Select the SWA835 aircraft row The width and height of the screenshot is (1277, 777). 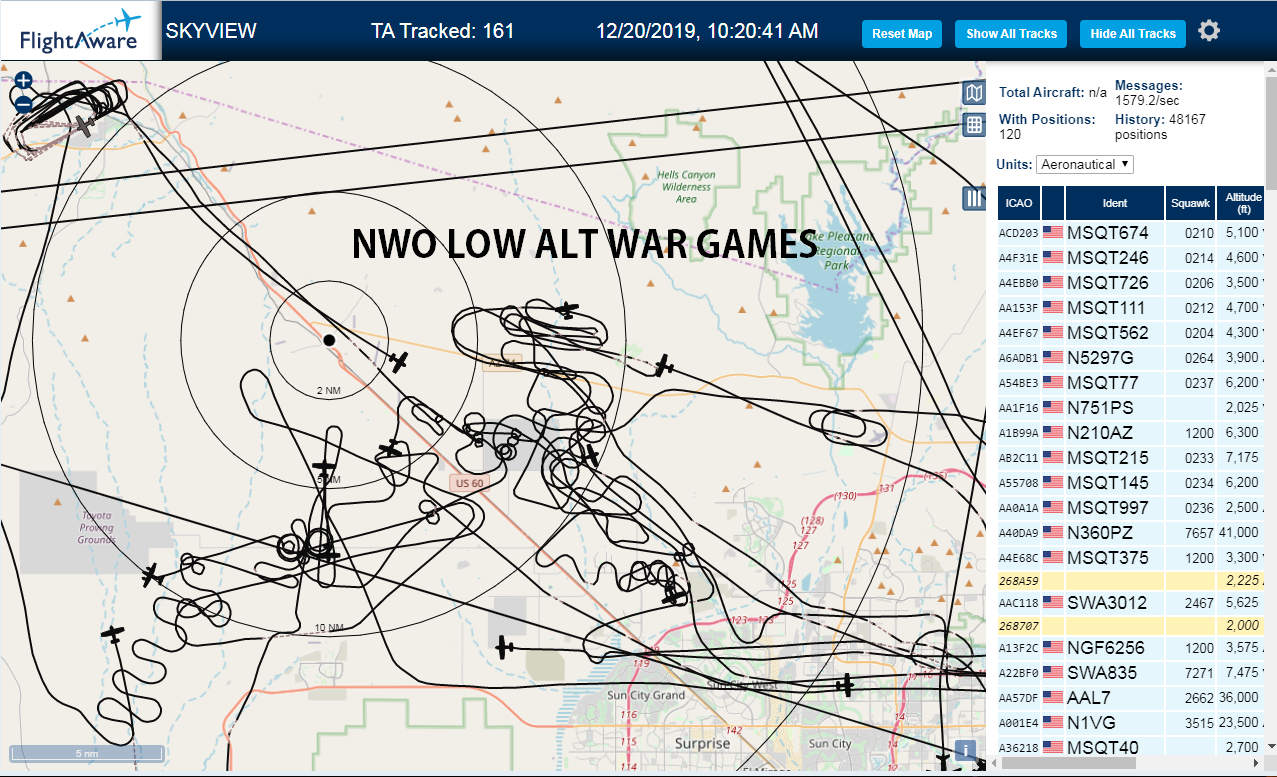(x=1131, y=673)
